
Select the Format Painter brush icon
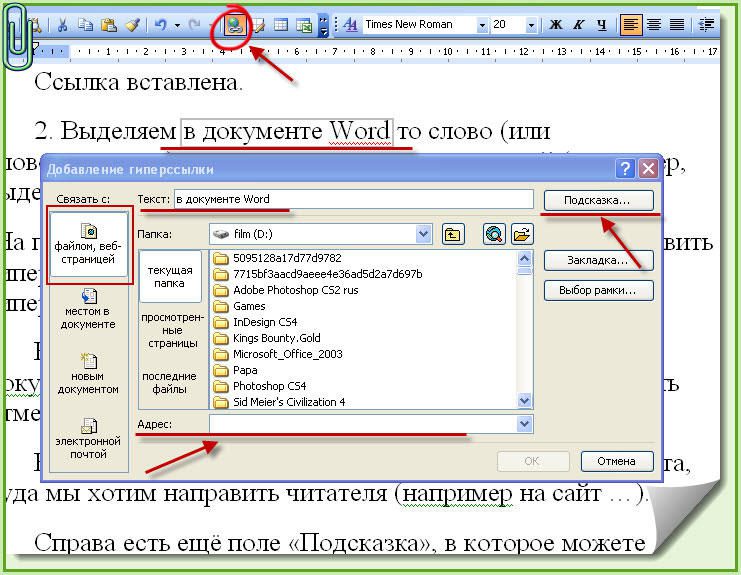pos(133,25)
